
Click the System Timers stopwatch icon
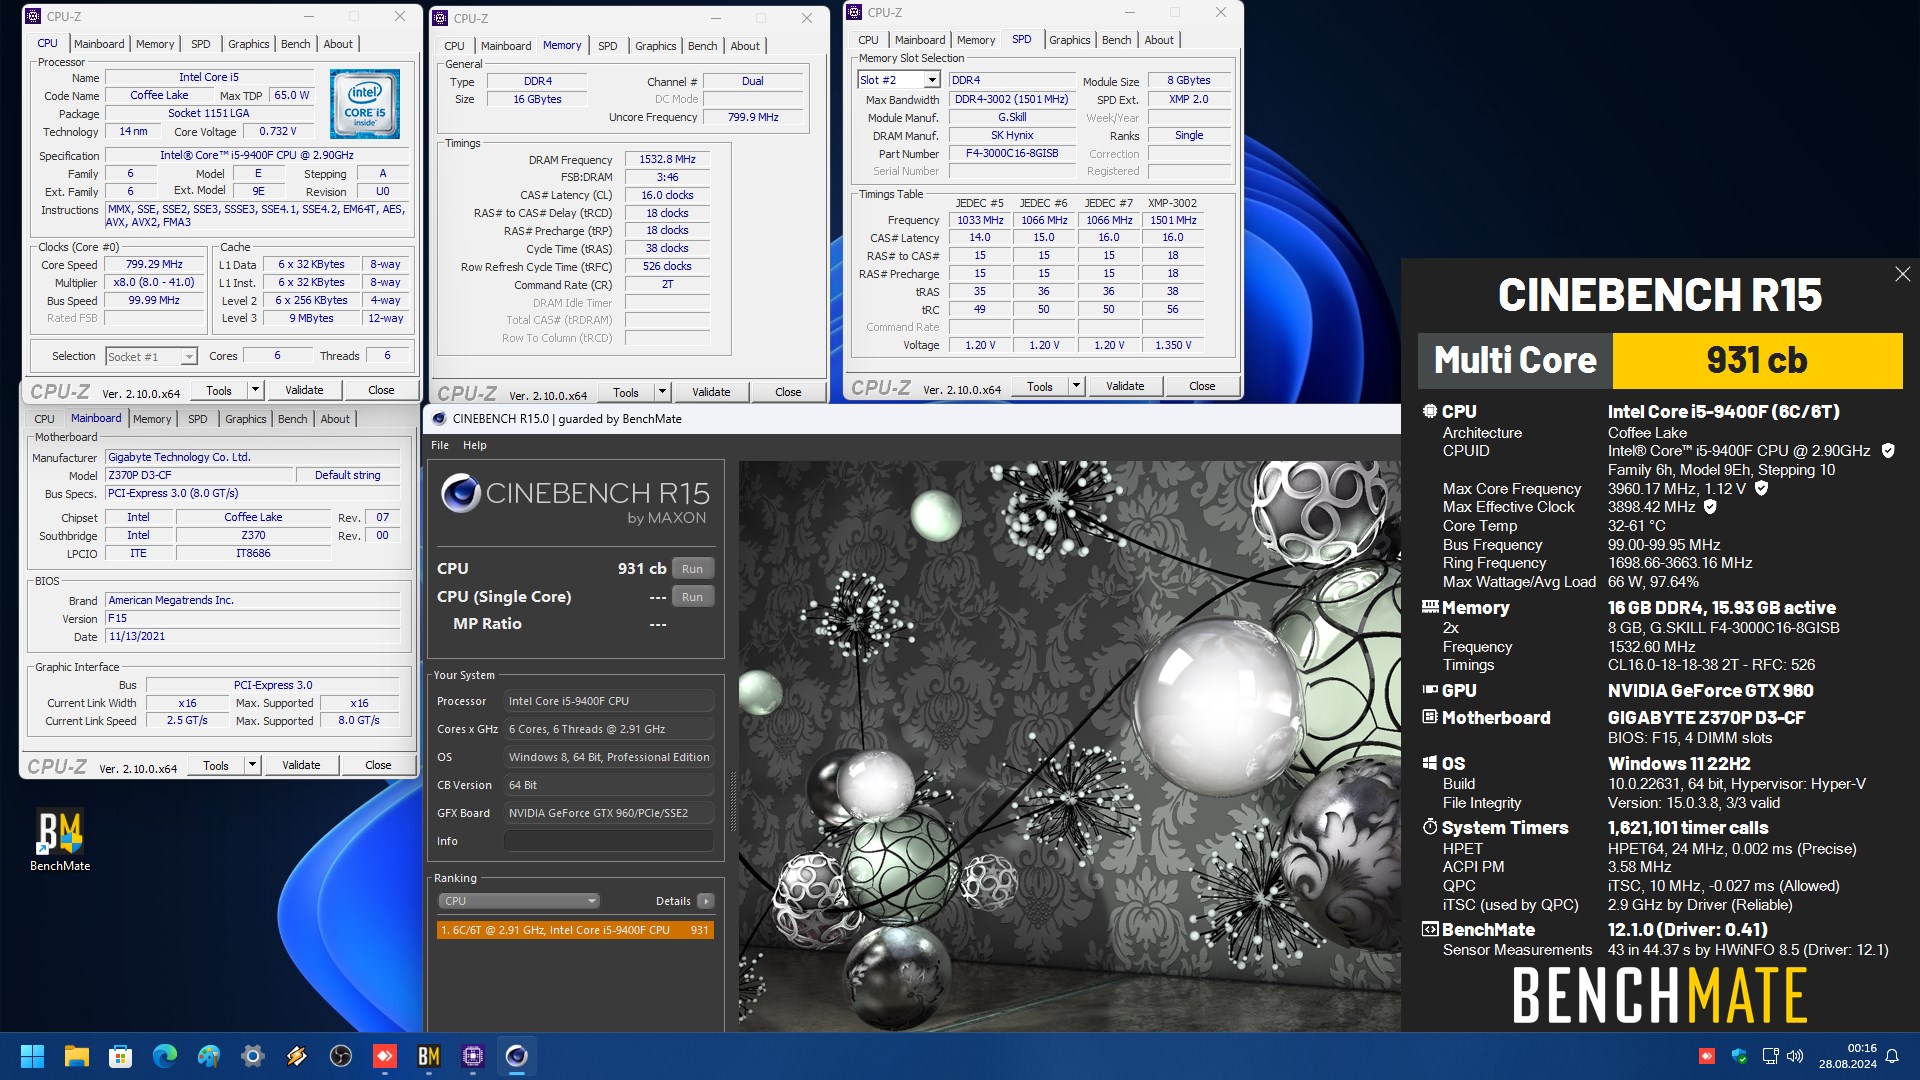click(1430, 827)
